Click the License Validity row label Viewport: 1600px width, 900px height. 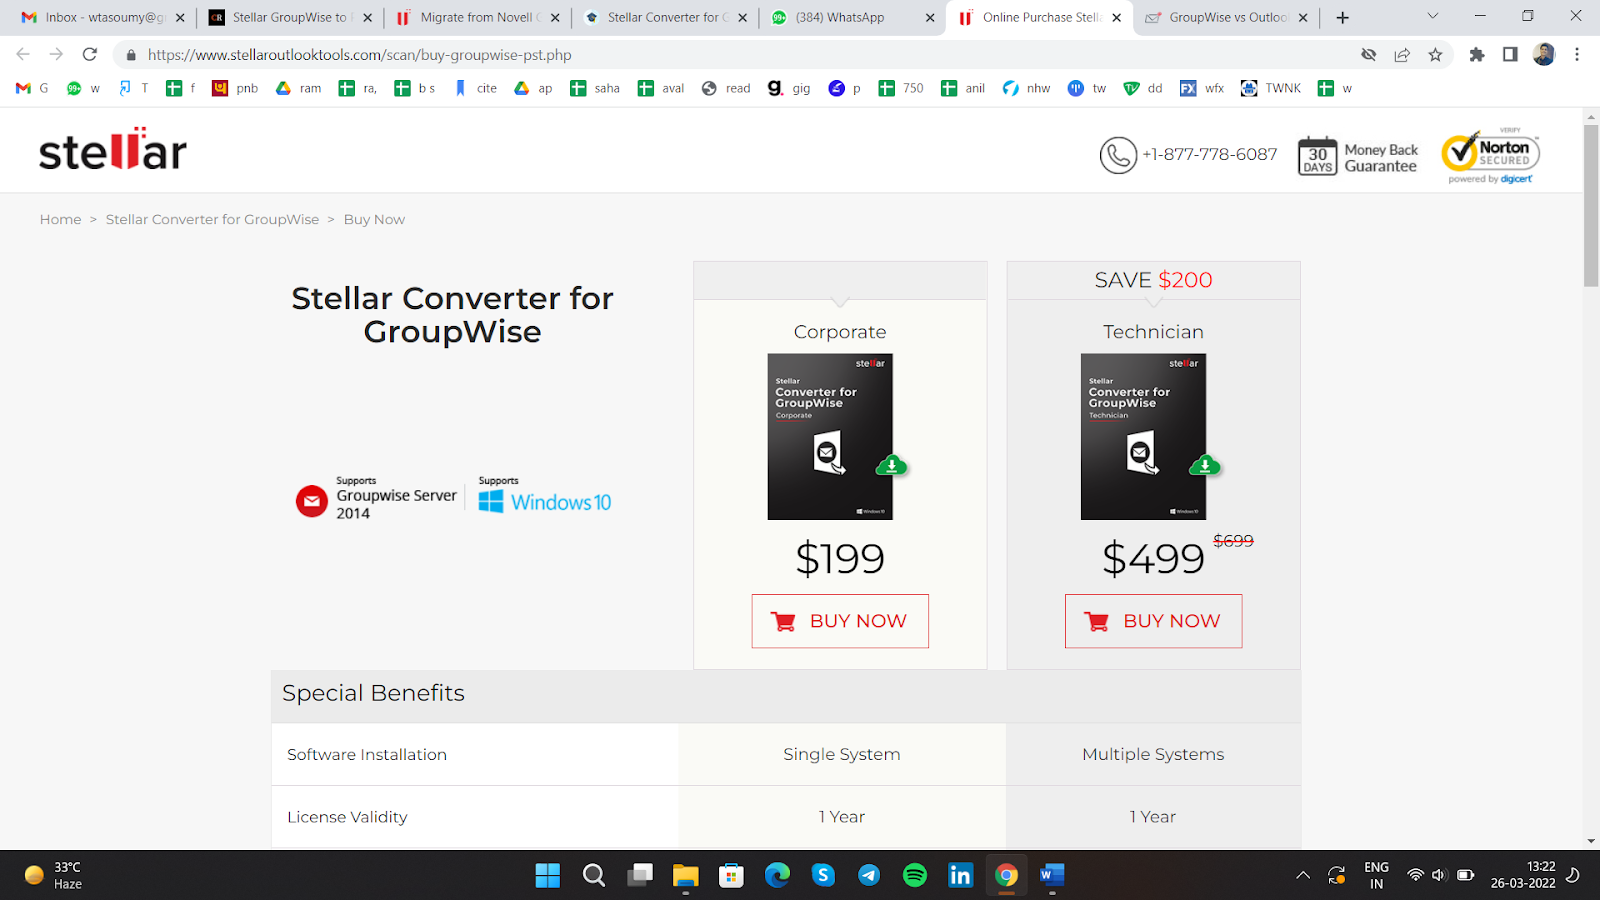(x=347, y=817)
